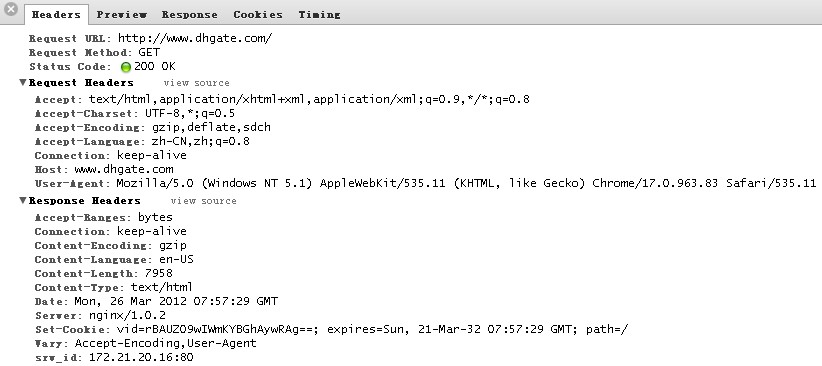The image size is (822, 366).
Task: Collapse the Response Headers section
Action: [x=23, y=200]
